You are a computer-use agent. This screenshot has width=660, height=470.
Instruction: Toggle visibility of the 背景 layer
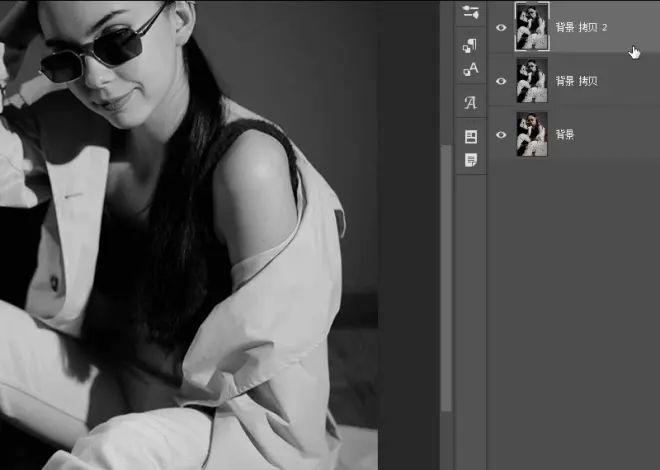(x=501, y=135)
